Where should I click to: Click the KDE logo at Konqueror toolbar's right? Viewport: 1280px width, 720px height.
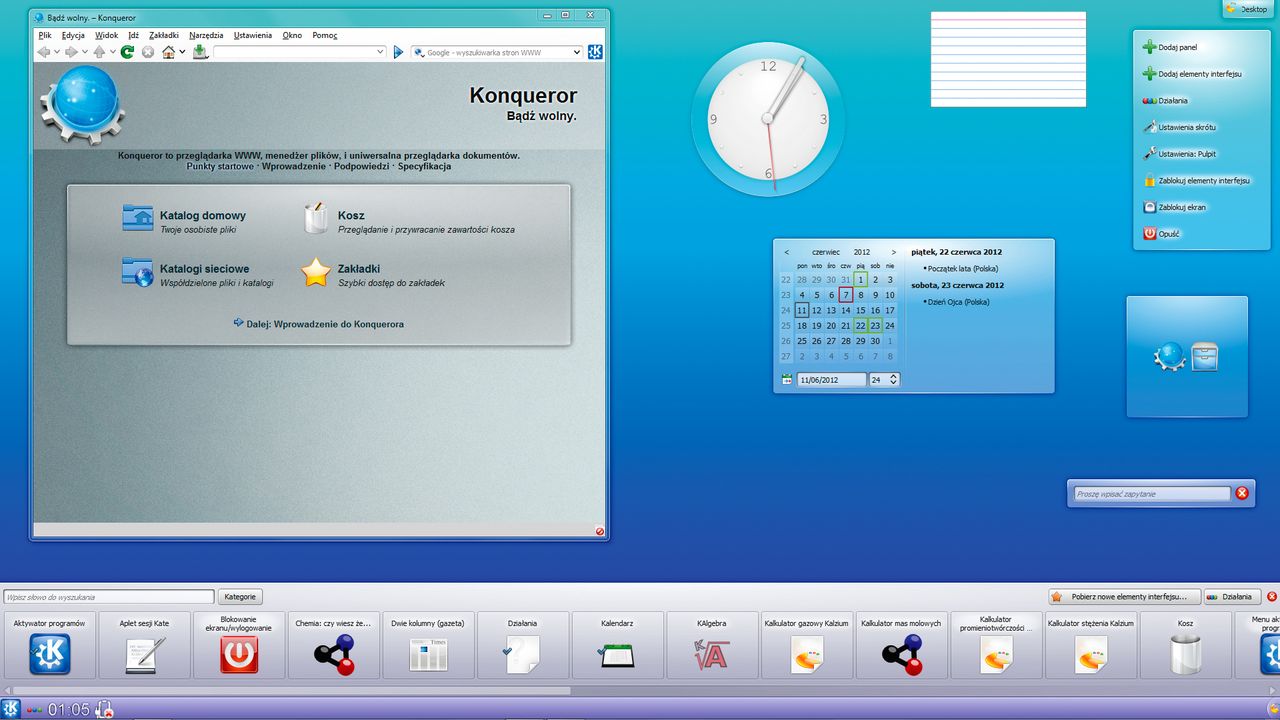point(595,52)
